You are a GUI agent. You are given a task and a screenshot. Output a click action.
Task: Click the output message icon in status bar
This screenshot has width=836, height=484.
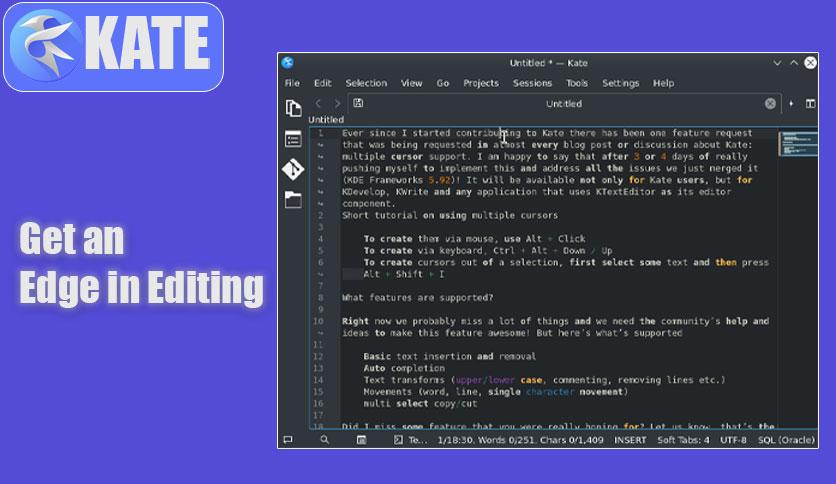click(x=288, y=440)
